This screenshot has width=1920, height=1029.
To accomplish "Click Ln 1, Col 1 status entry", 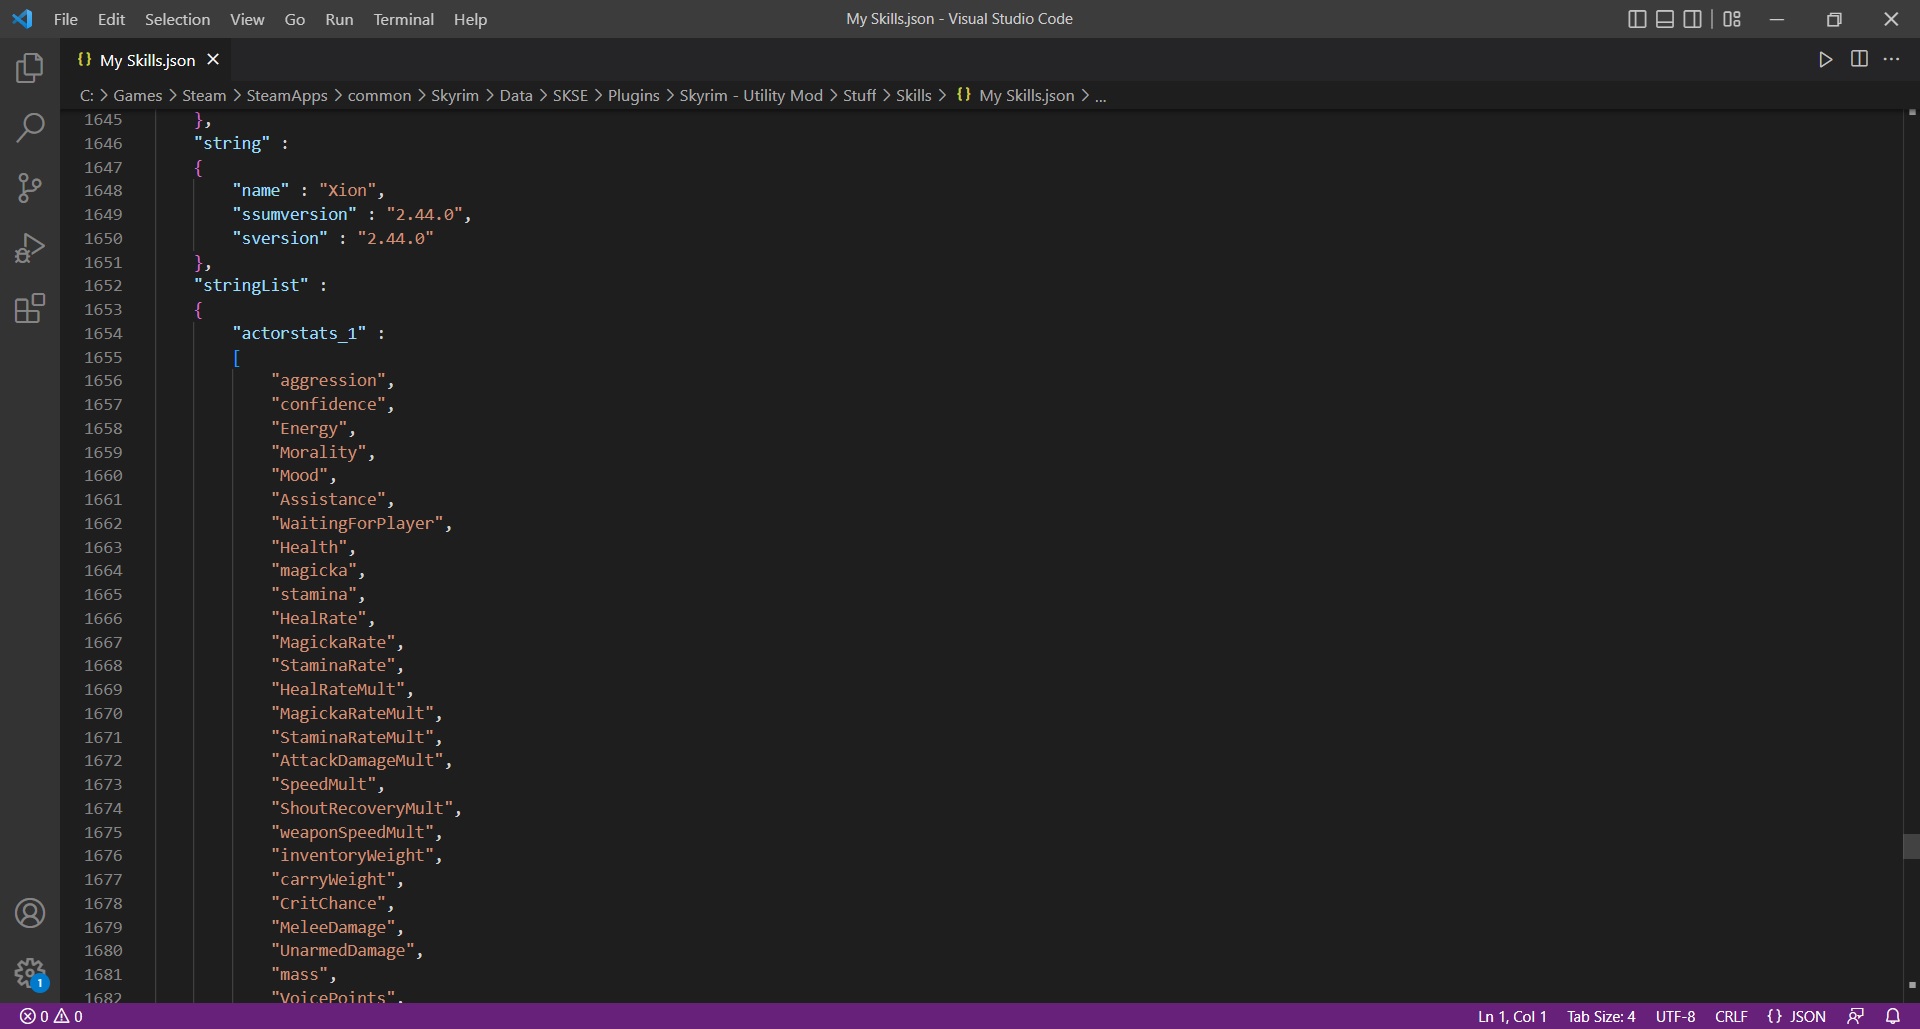I will pyautogui.click(x=1512, y=1016).
